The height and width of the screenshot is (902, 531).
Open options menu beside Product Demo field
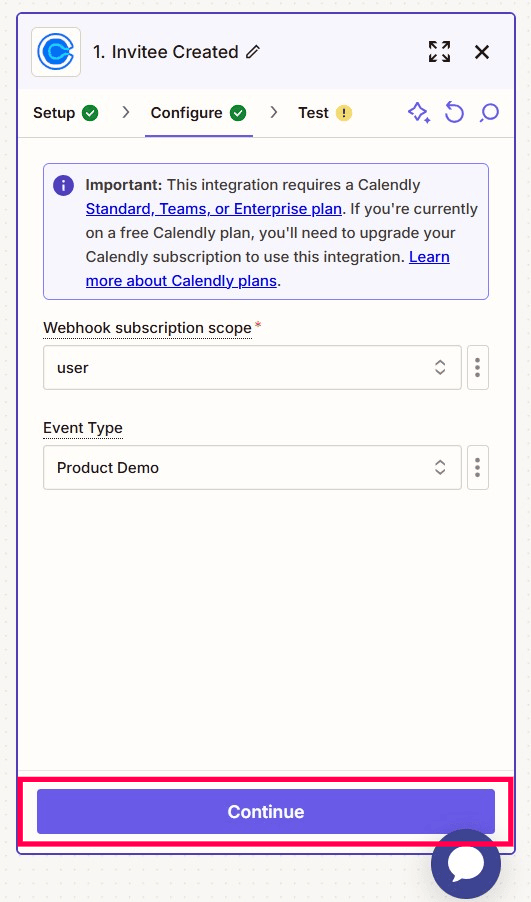(477, 468)
